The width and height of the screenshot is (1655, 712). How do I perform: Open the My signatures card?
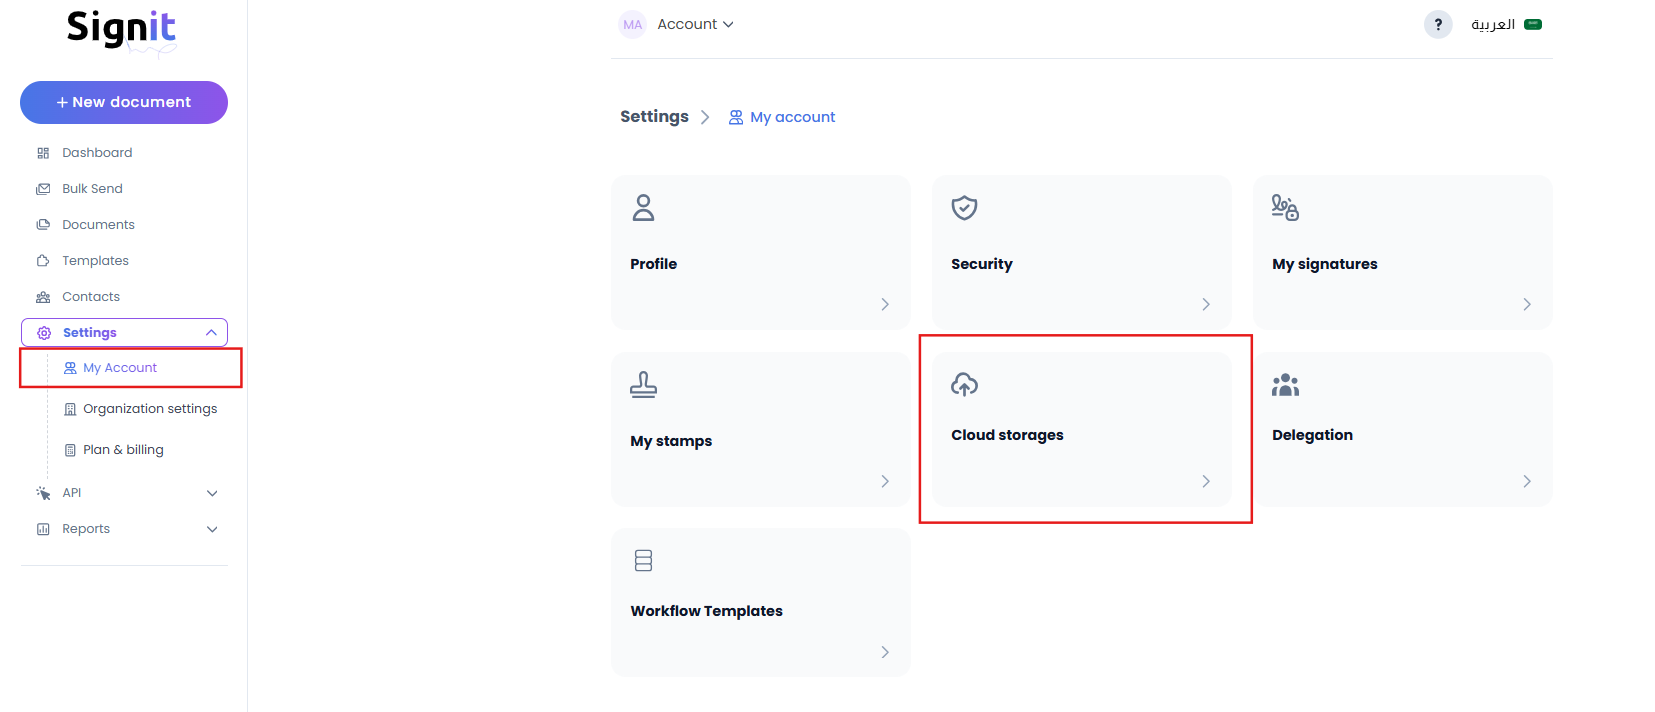click(1403, 252)
